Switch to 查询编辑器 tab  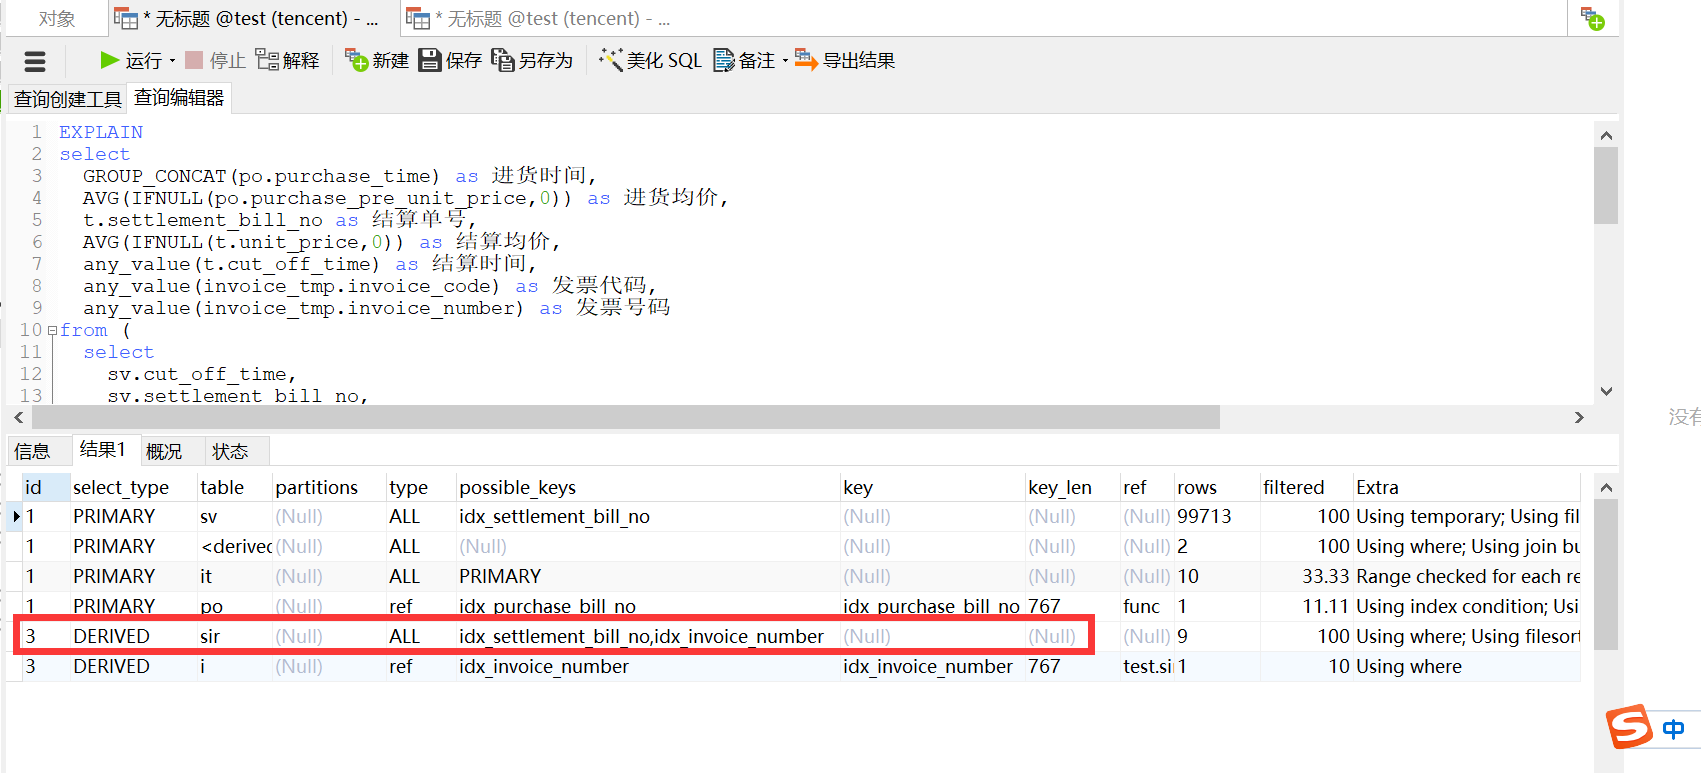(179, 98)
